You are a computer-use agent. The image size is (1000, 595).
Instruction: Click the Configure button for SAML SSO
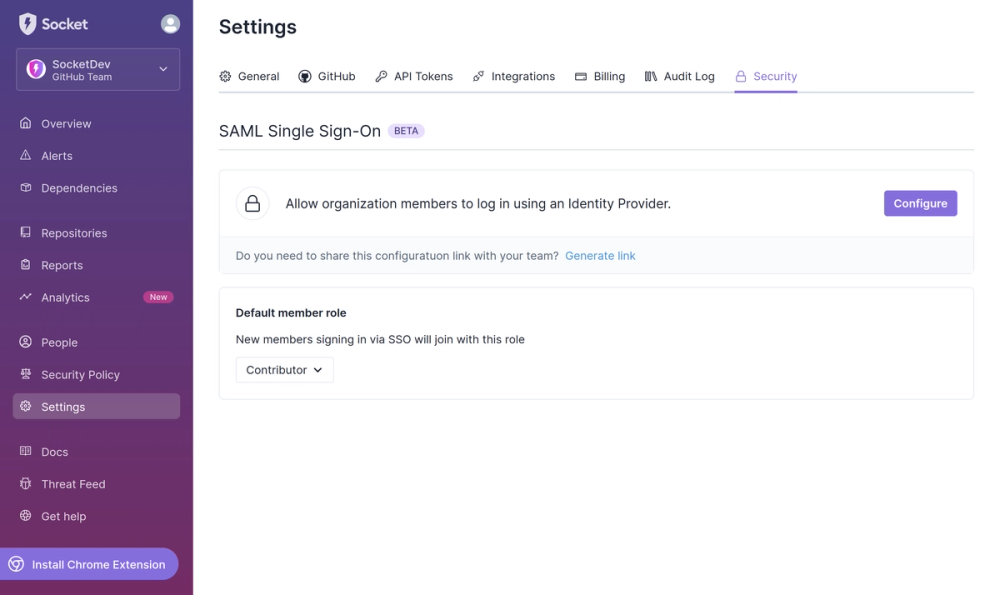point(920,203)
